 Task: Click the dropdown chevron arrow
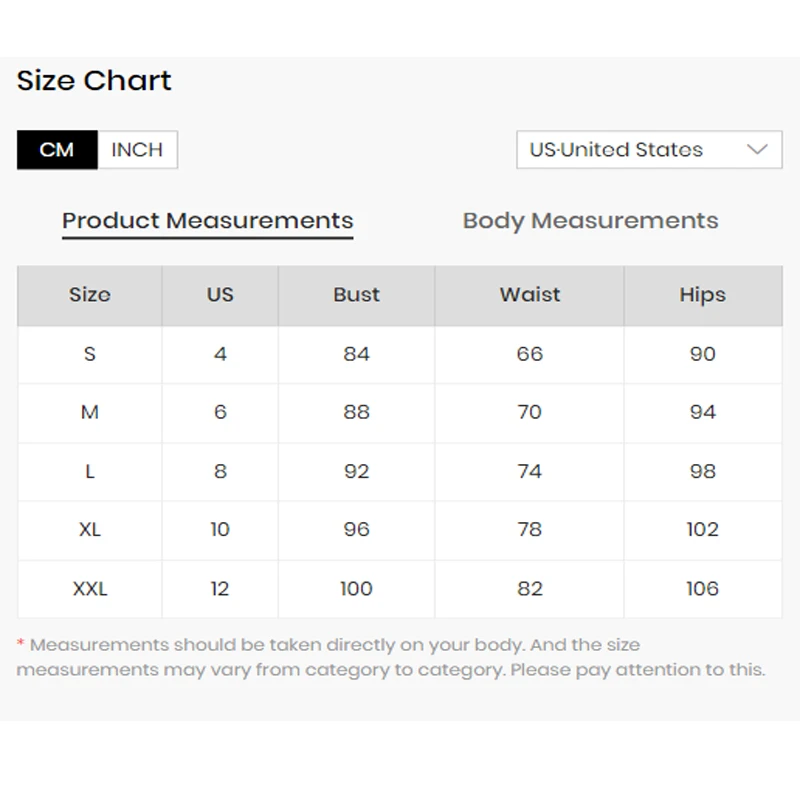tap(757, 150)
